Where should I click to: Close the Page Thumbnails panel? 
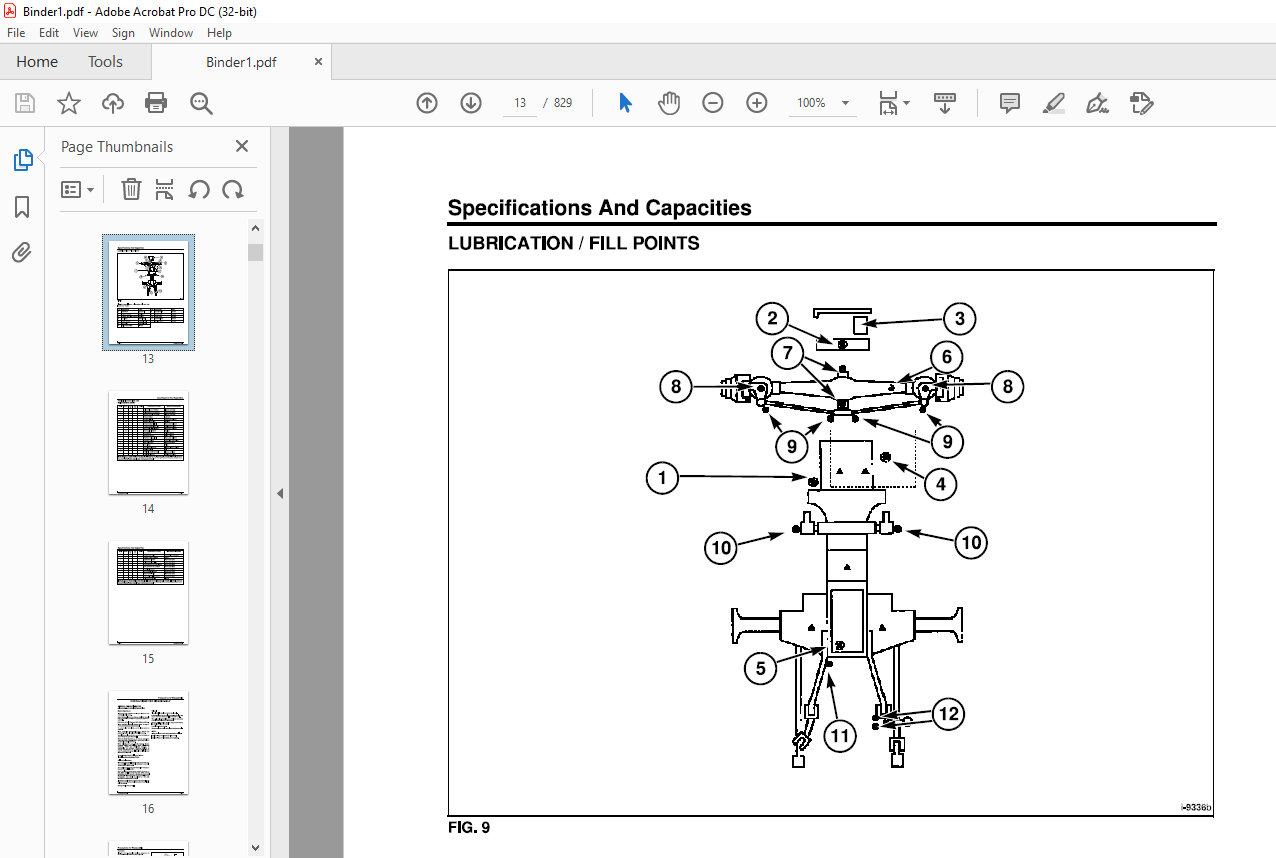242,146
